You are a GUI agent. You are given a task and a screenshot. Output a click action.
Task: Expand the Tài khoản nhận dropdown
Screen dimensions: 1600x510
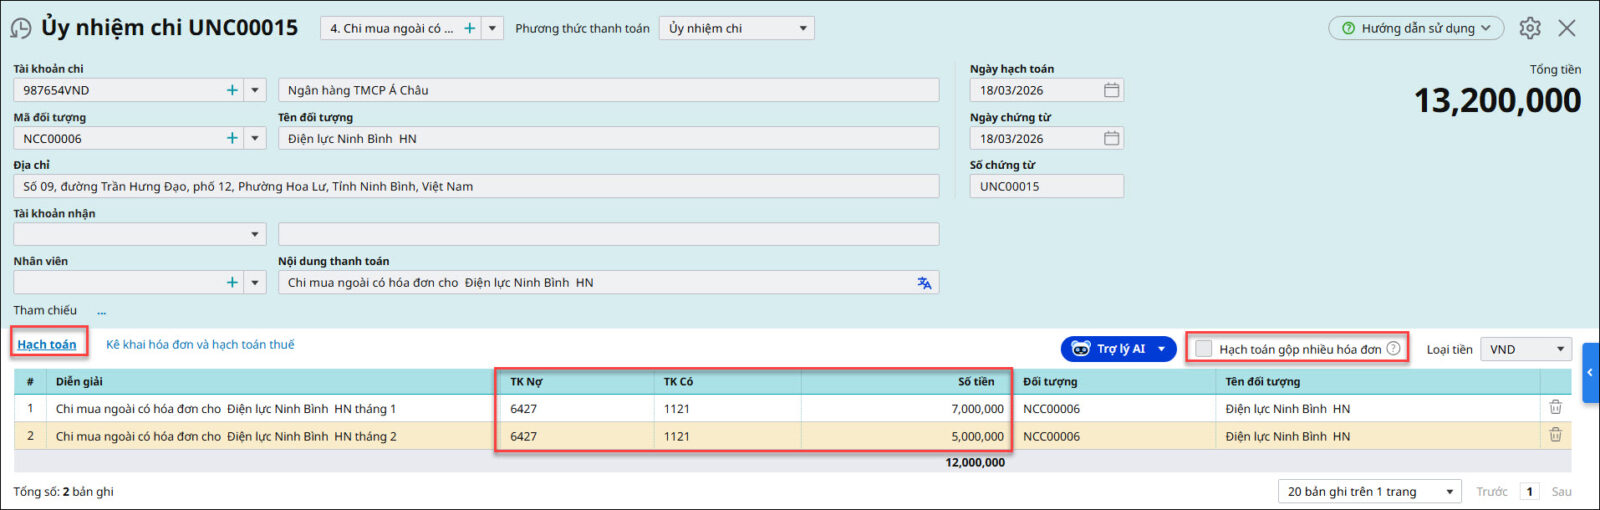pos(255,234)
